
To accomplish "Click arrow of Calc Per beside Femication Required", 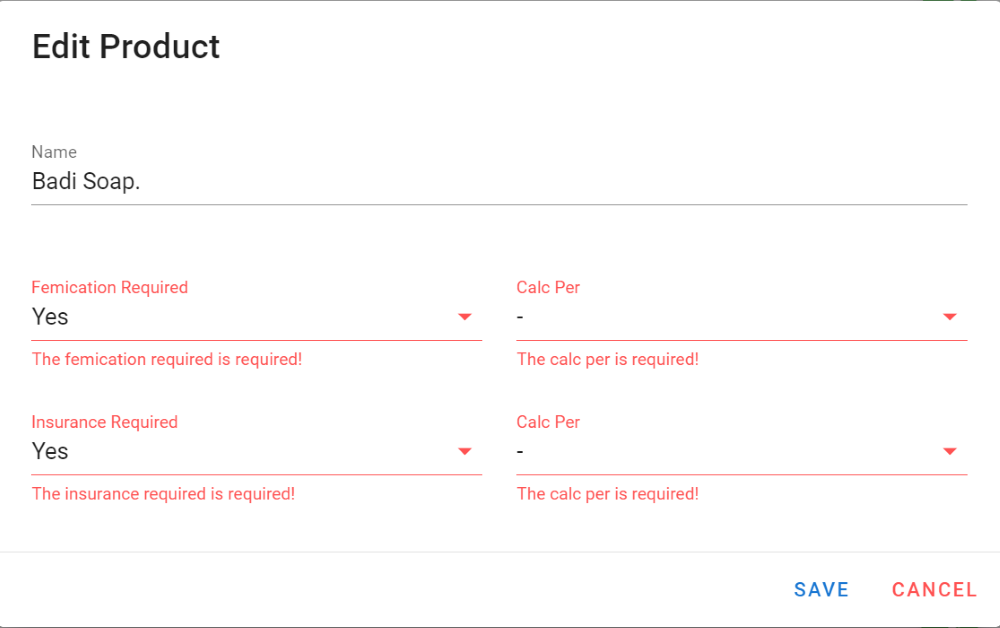I will 949,317.
